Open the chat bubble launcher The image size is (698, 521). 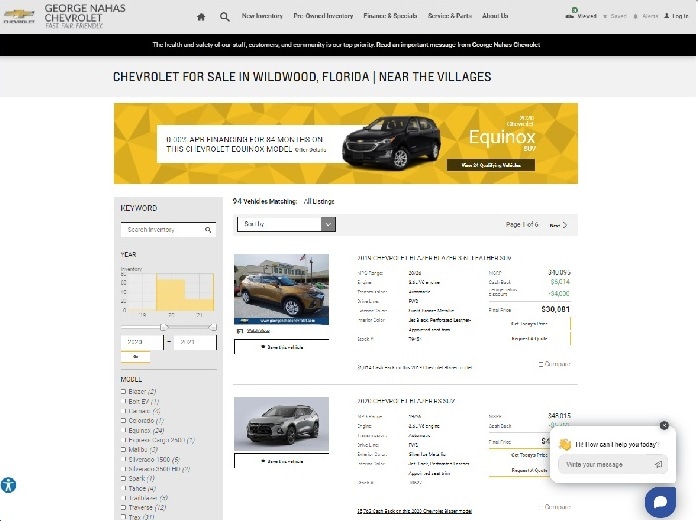click(660, 502)
